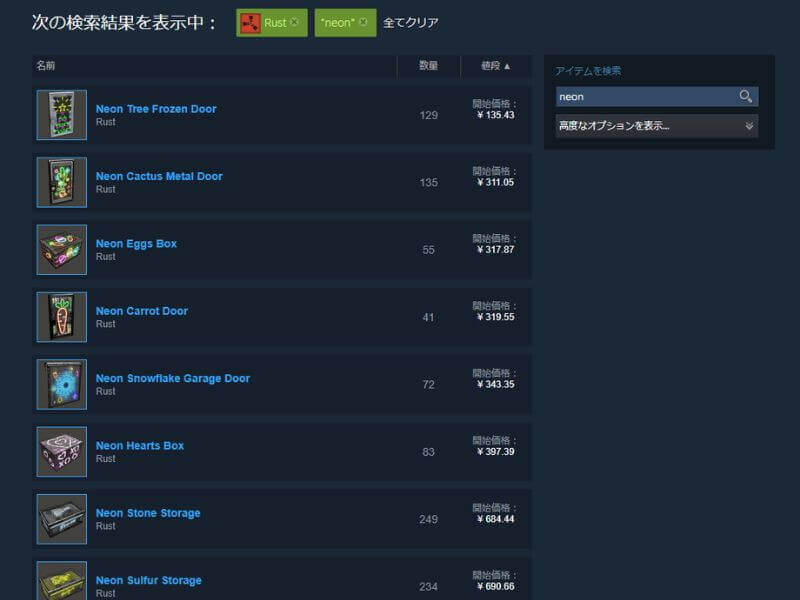800x600 pixels.
Task: Click the ¥684.44 starting price
Action: point(495,519)
